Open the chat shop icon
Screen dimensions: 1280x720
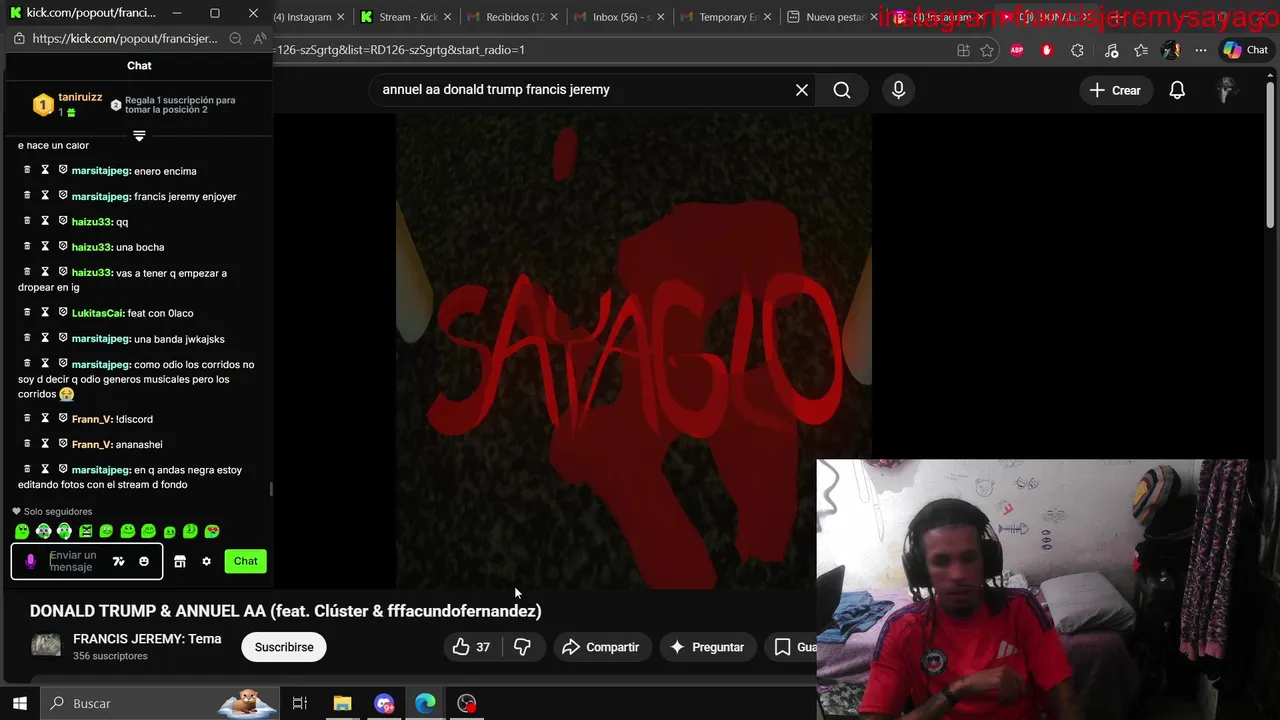click(180, 561)
